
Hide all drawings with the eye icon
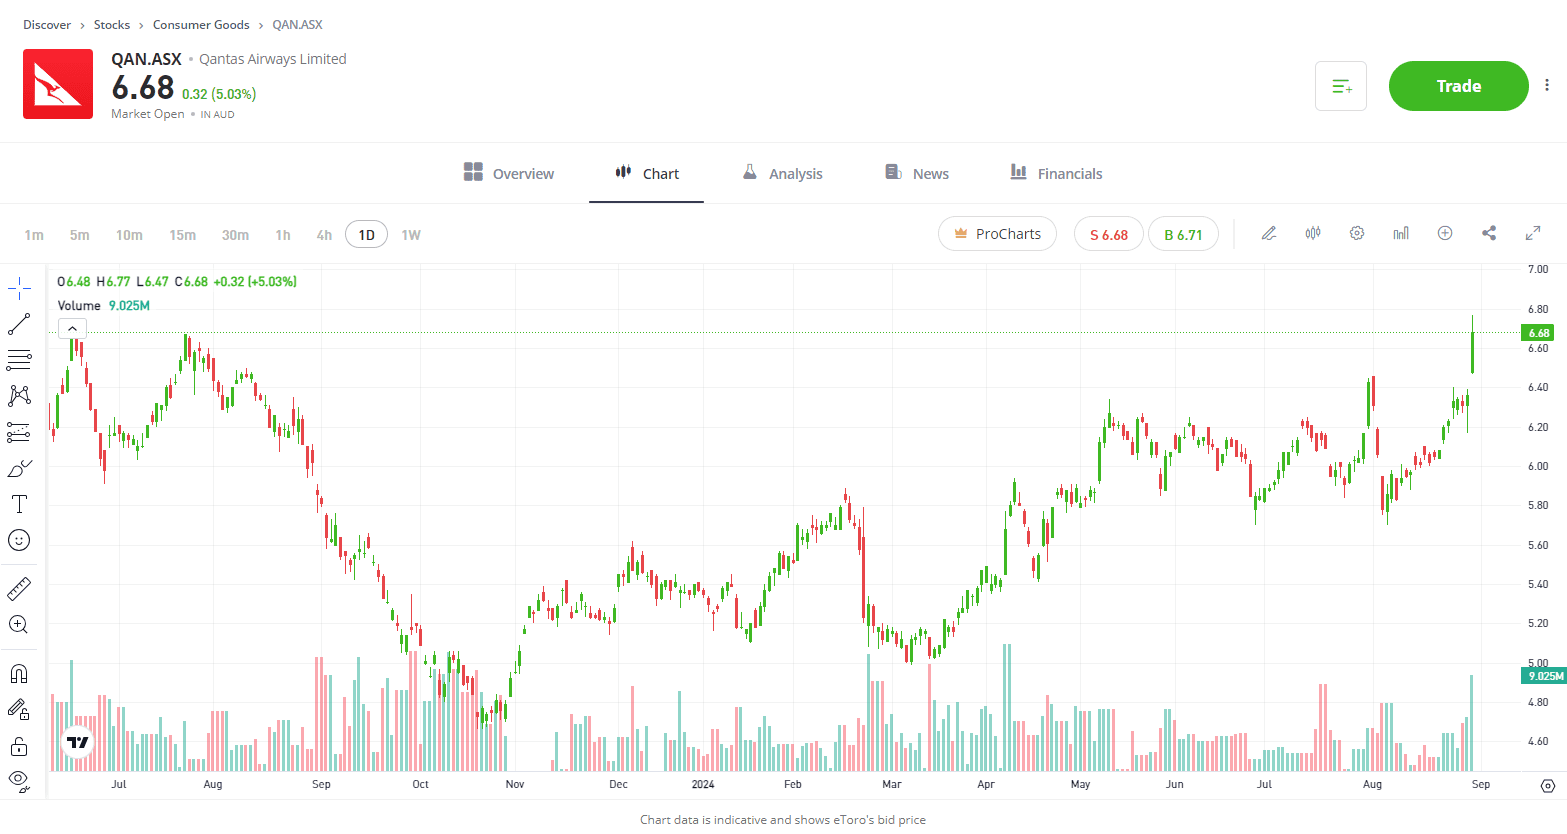pos(19,780)
